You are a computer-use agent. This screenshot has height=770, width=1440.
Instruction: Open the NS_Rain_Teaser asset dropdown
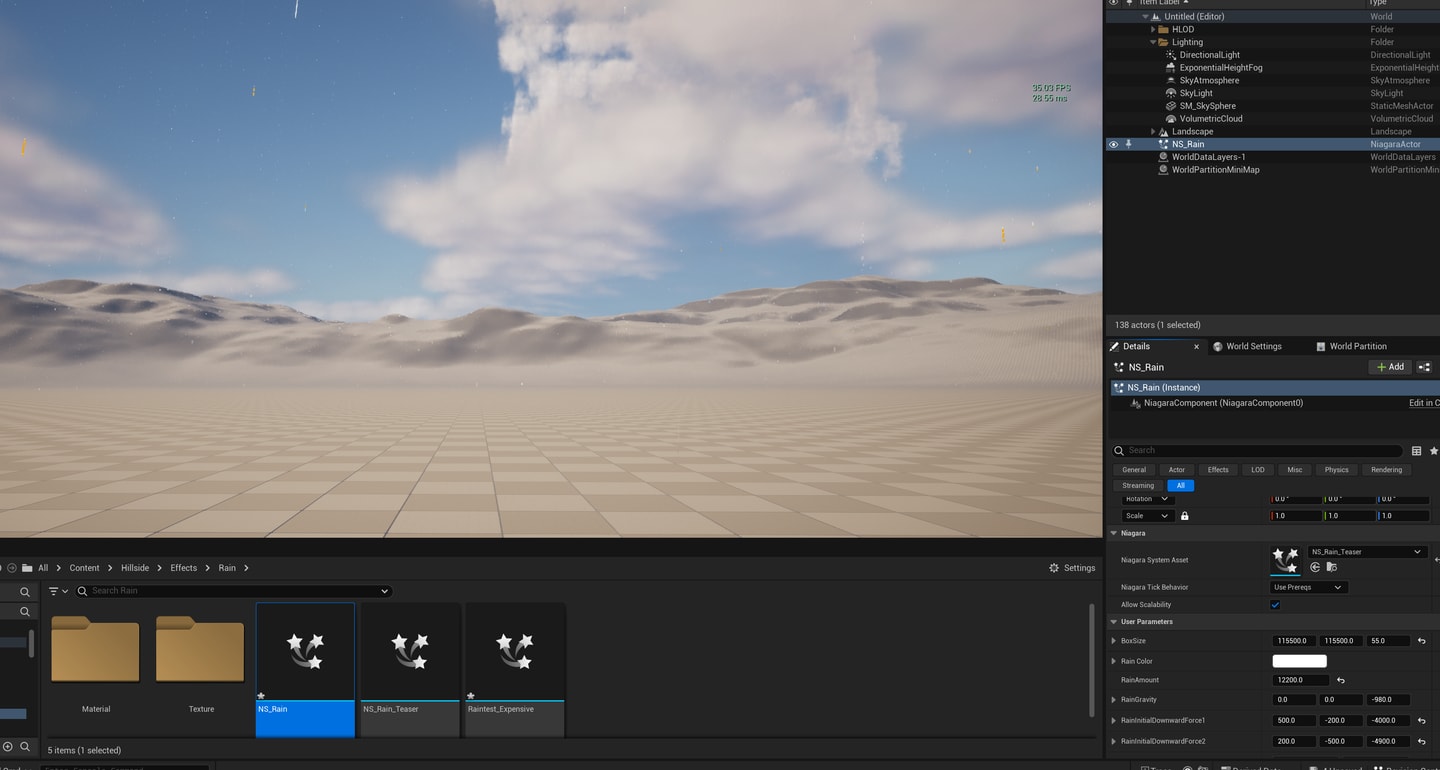[1367, 552]
